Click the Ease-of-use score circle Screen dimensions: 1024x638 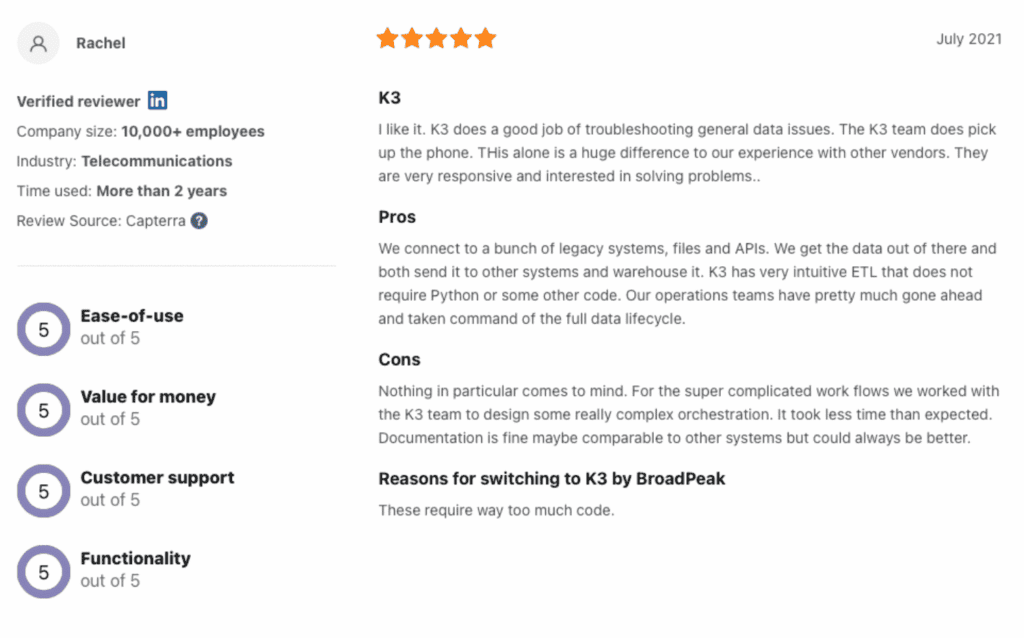44,329
